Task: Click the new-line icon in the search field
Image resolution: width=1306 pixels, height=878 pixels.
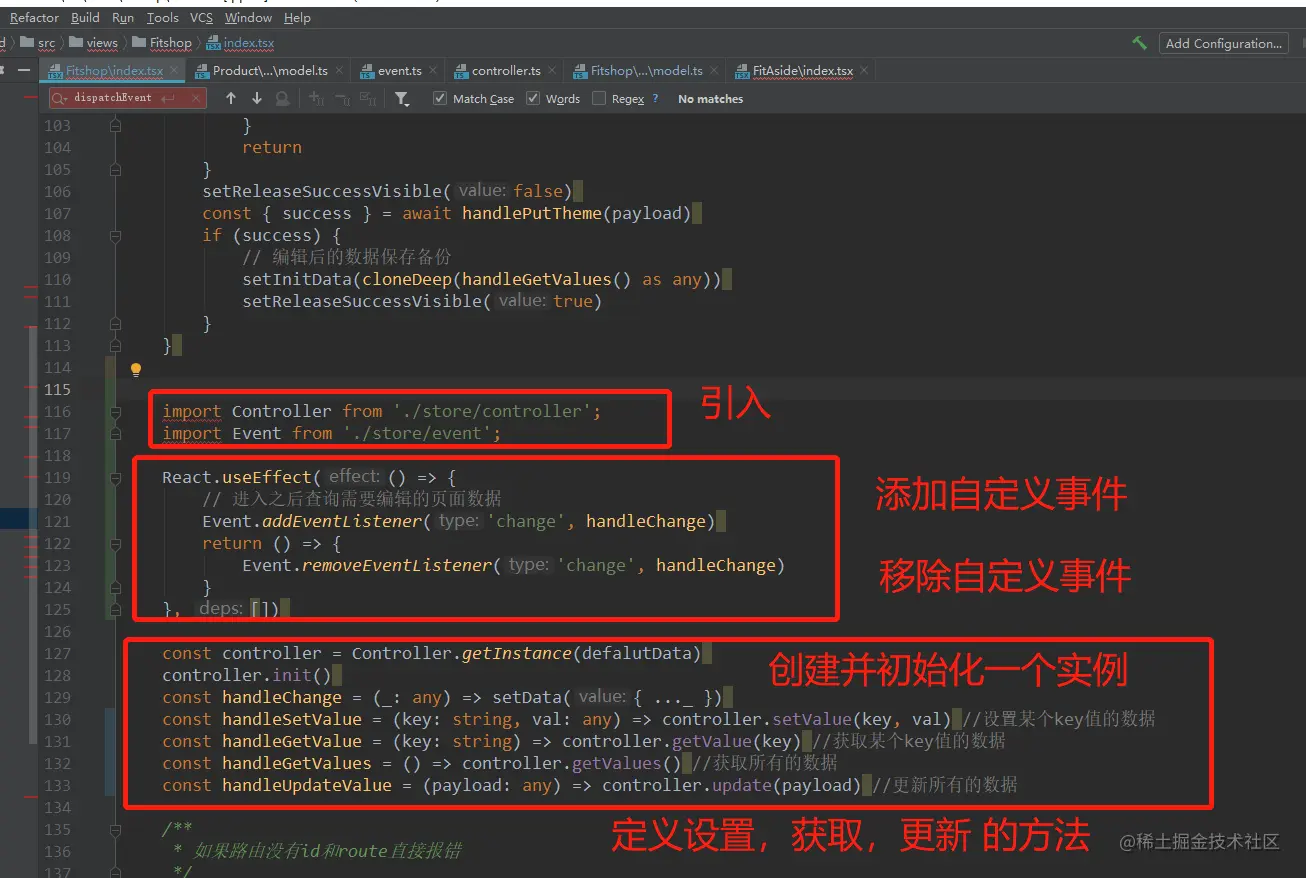Action: coord(168,98)
